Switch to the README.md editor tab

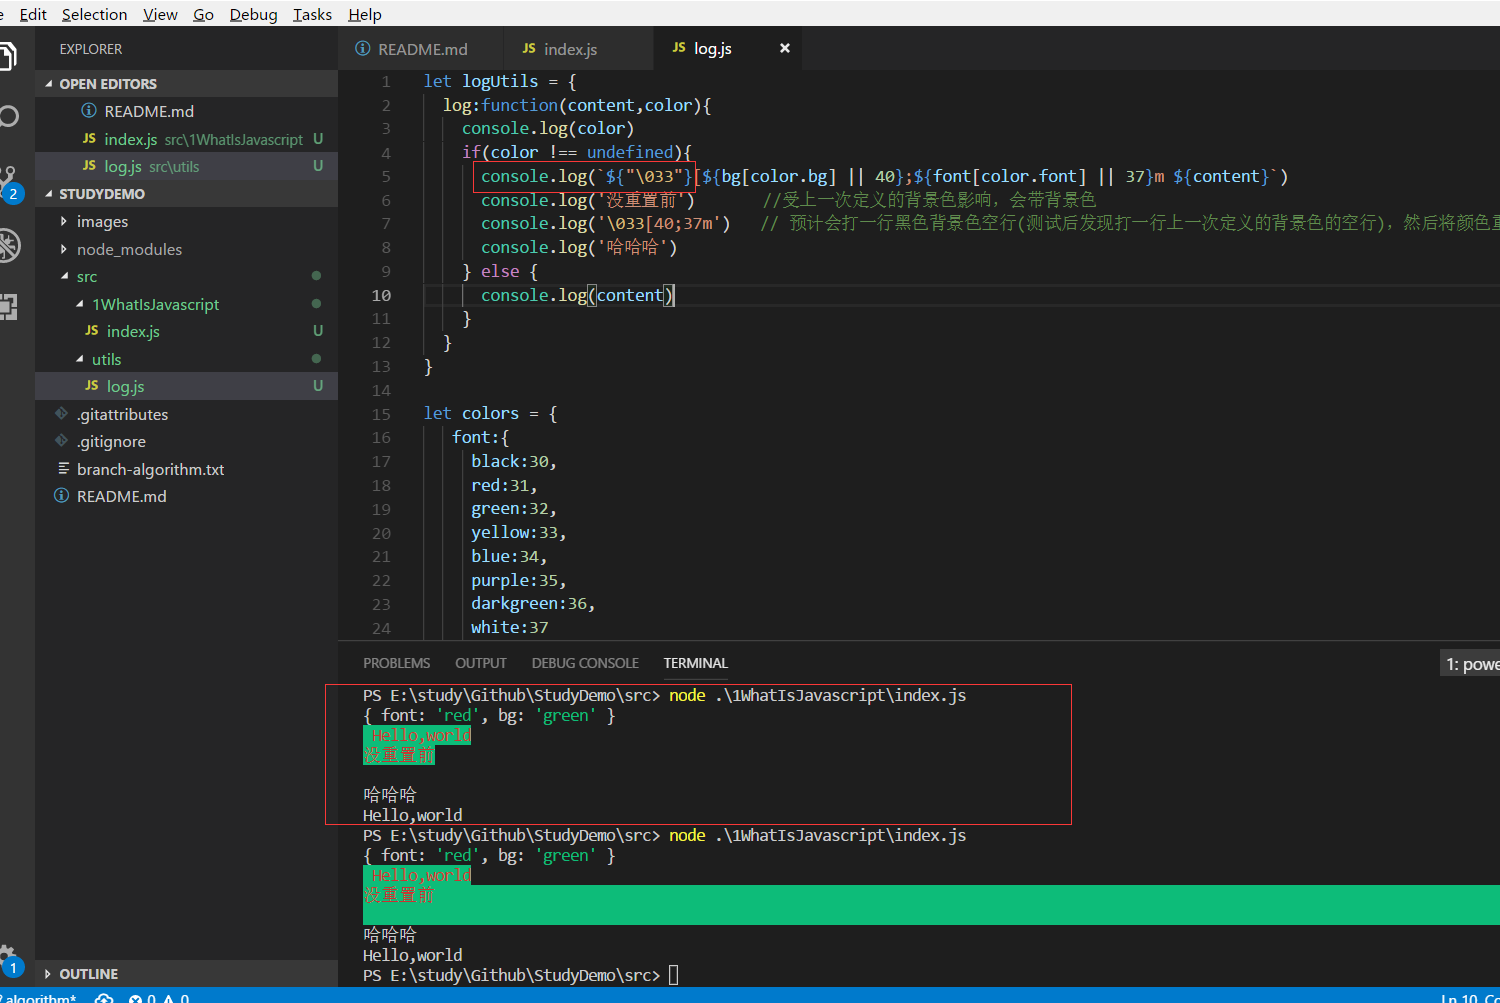coord(421,48)
